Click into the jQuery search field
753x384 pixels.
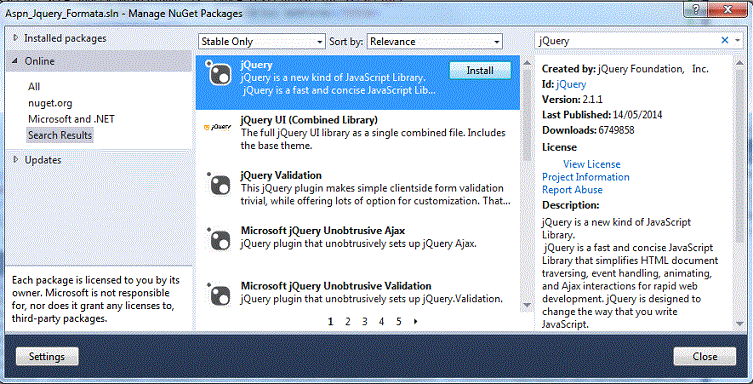tap(627, 41)
